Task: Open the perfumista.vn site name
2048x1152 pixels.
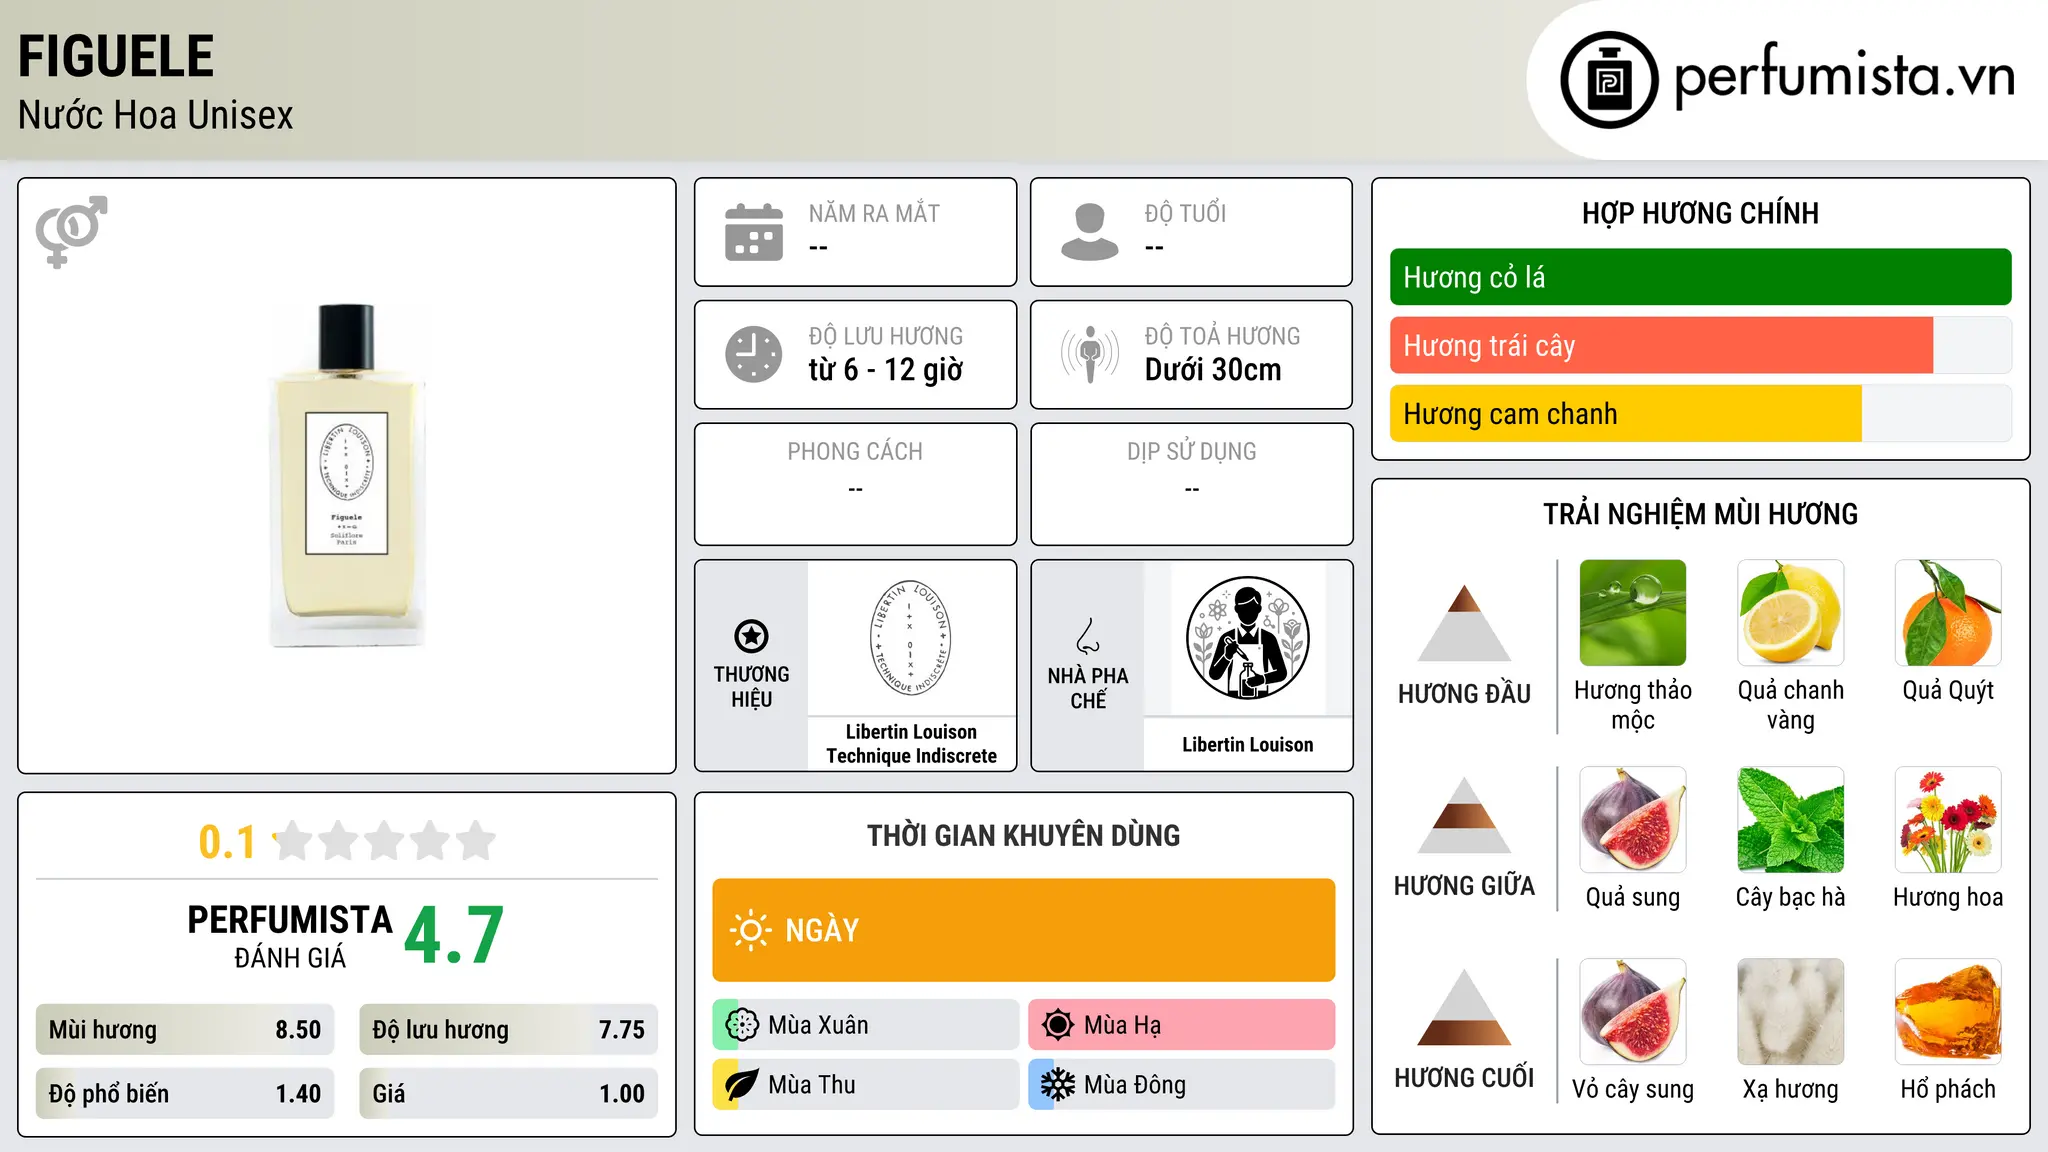Action: [x=1844, y=76]
